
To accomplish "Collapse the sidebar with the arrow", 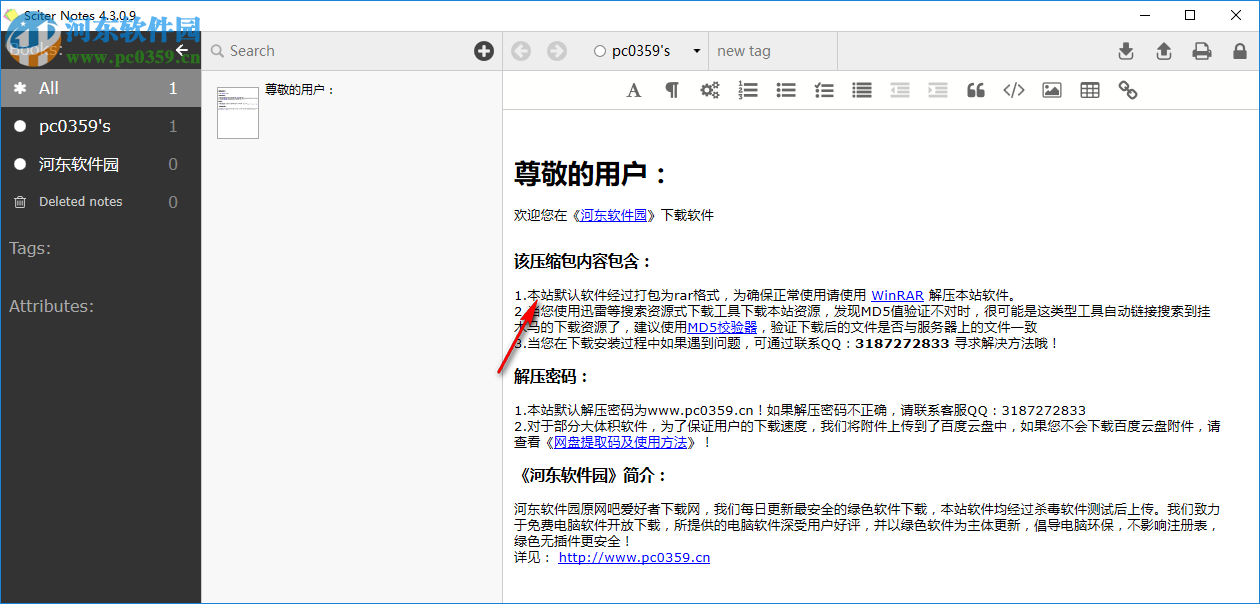I will point(180,49).
